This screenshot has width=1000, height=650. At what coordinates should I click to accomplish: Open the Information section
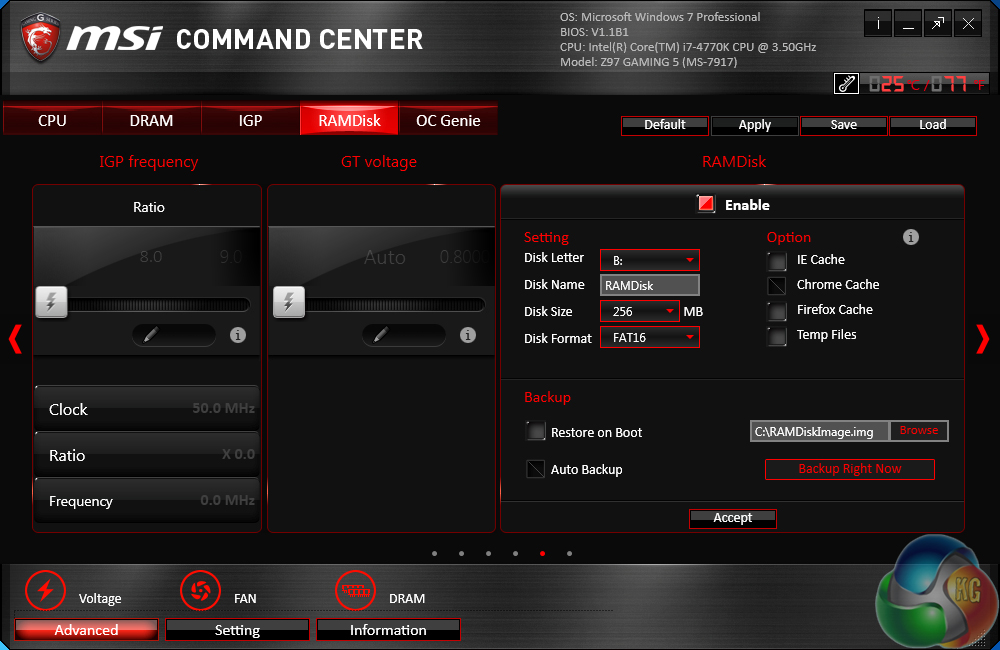click(388, 630)
